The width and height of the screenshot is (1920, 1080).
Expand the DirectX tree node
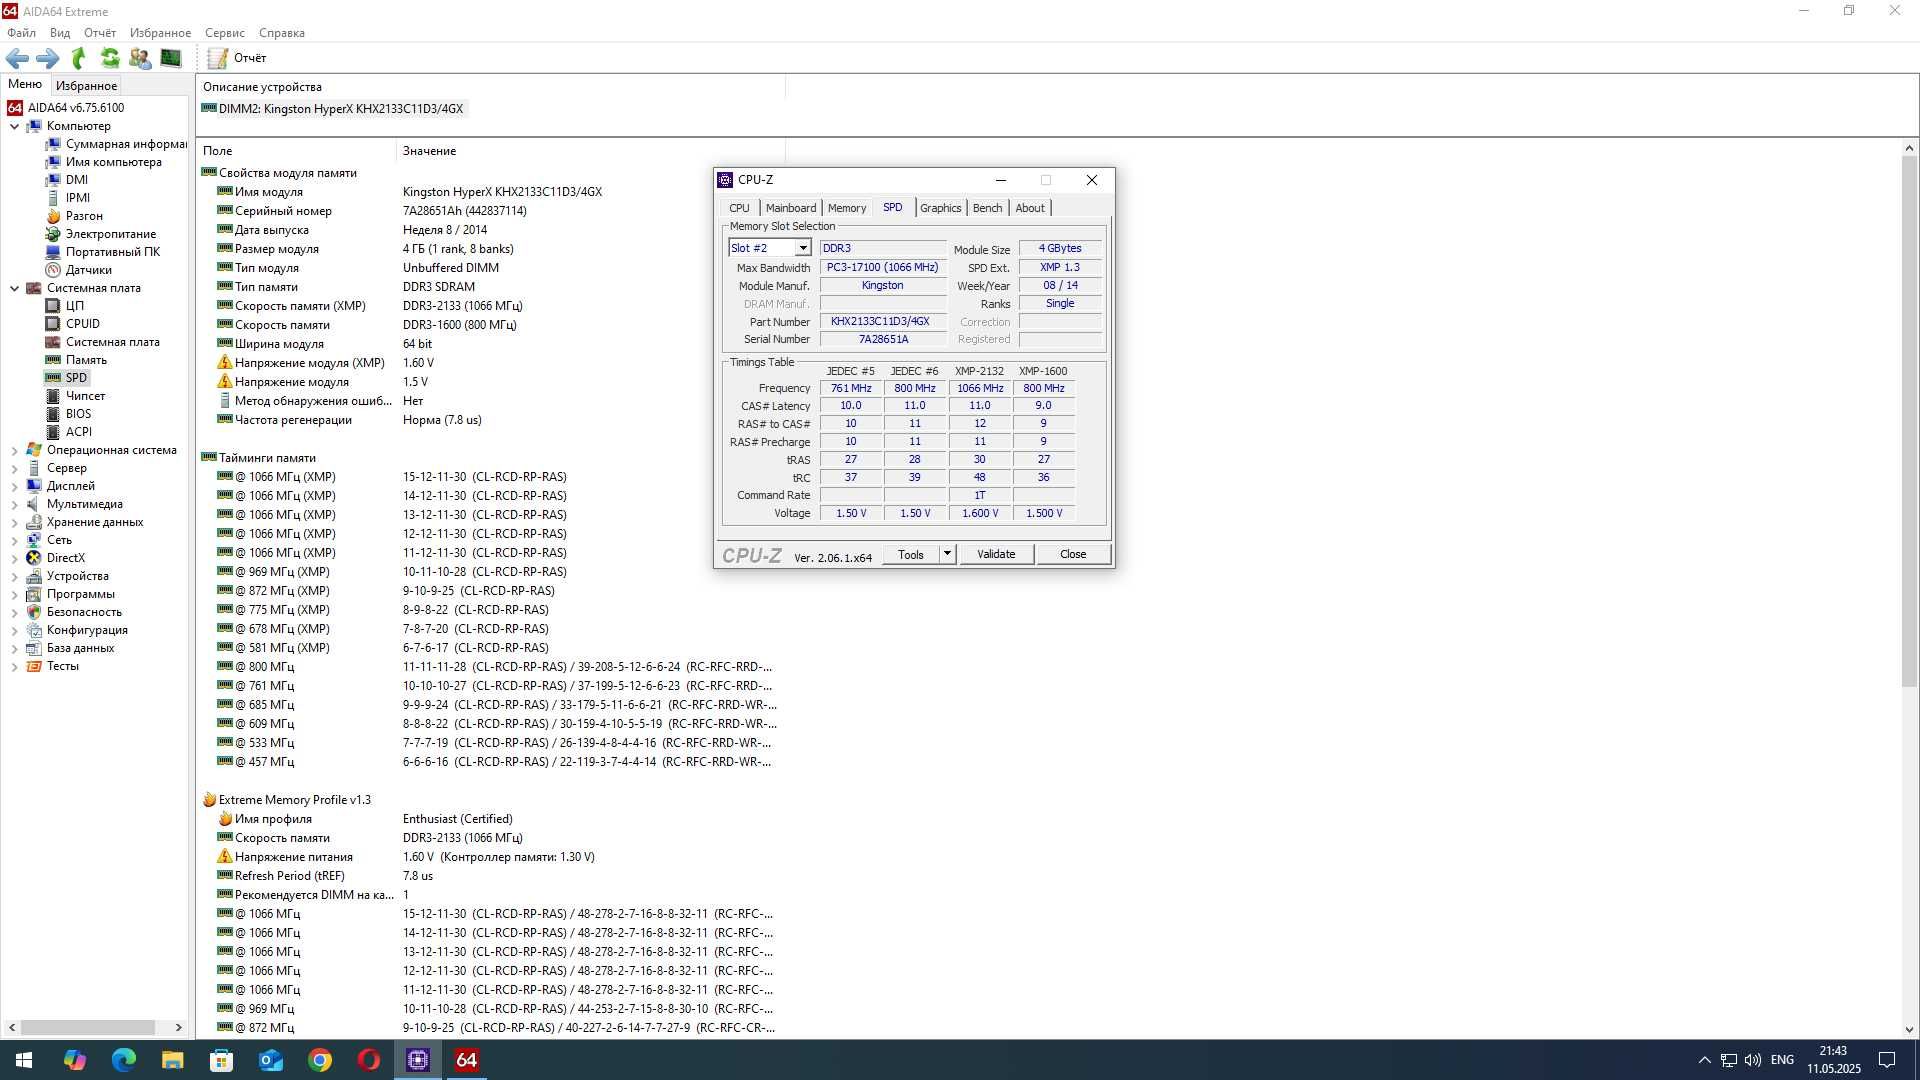(14, 559)
